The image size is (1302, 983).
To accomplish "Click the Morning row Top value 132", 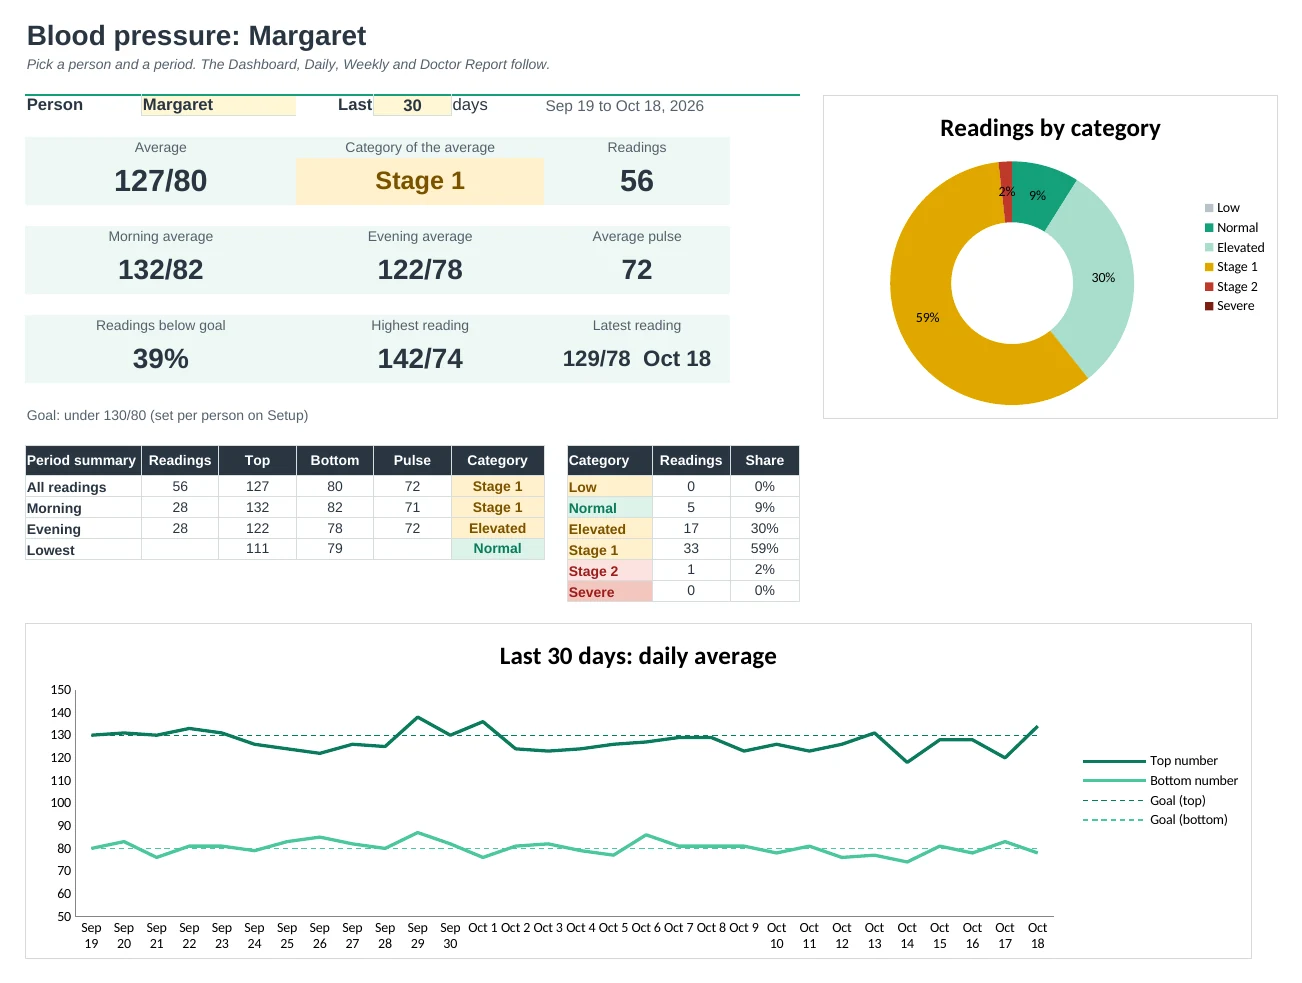I will pyautogui.click(x=257, y=507).
